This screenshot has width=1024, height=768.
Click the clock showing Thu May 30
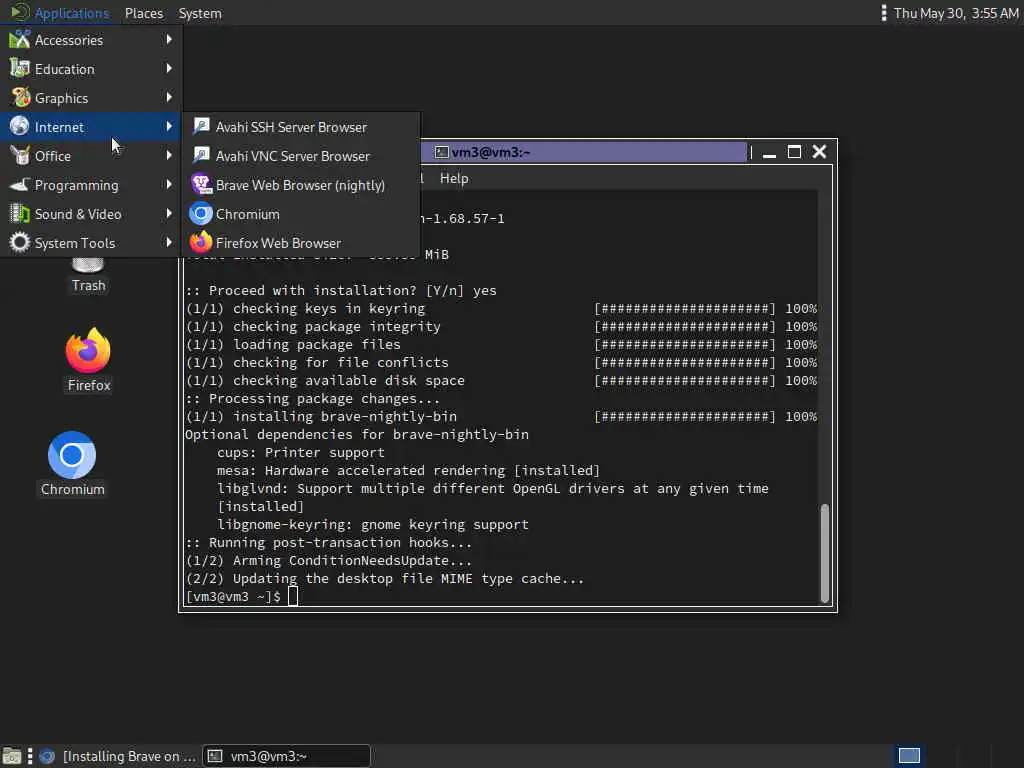956,13
